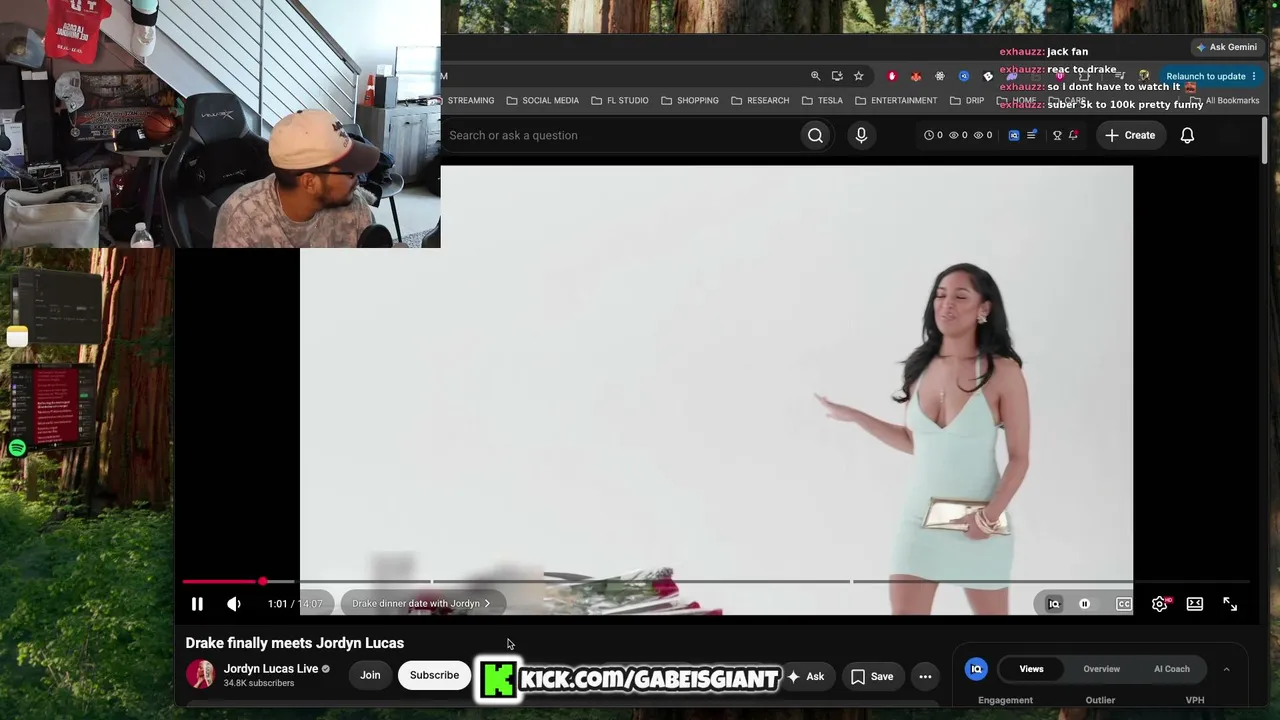This screenshot has width=1280, height=720.
Task: Open the Jordyn Lucas Live channel name link
Action: (x=271, y=669)
